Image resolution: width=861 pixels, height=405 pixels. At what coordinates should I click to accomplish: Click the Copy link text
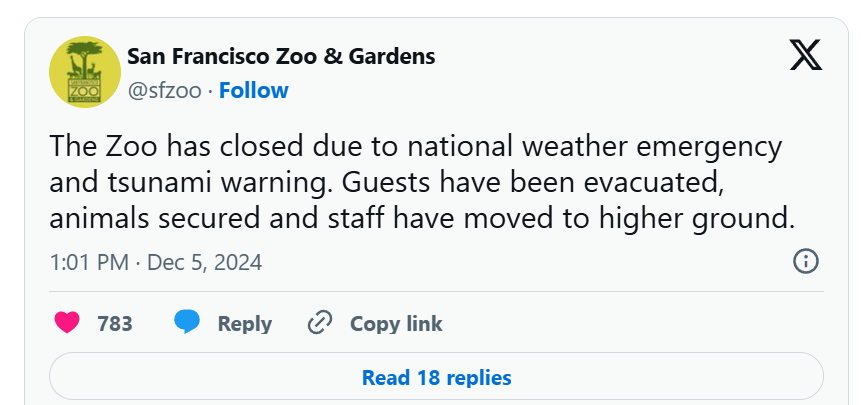[x=396, y=323]
